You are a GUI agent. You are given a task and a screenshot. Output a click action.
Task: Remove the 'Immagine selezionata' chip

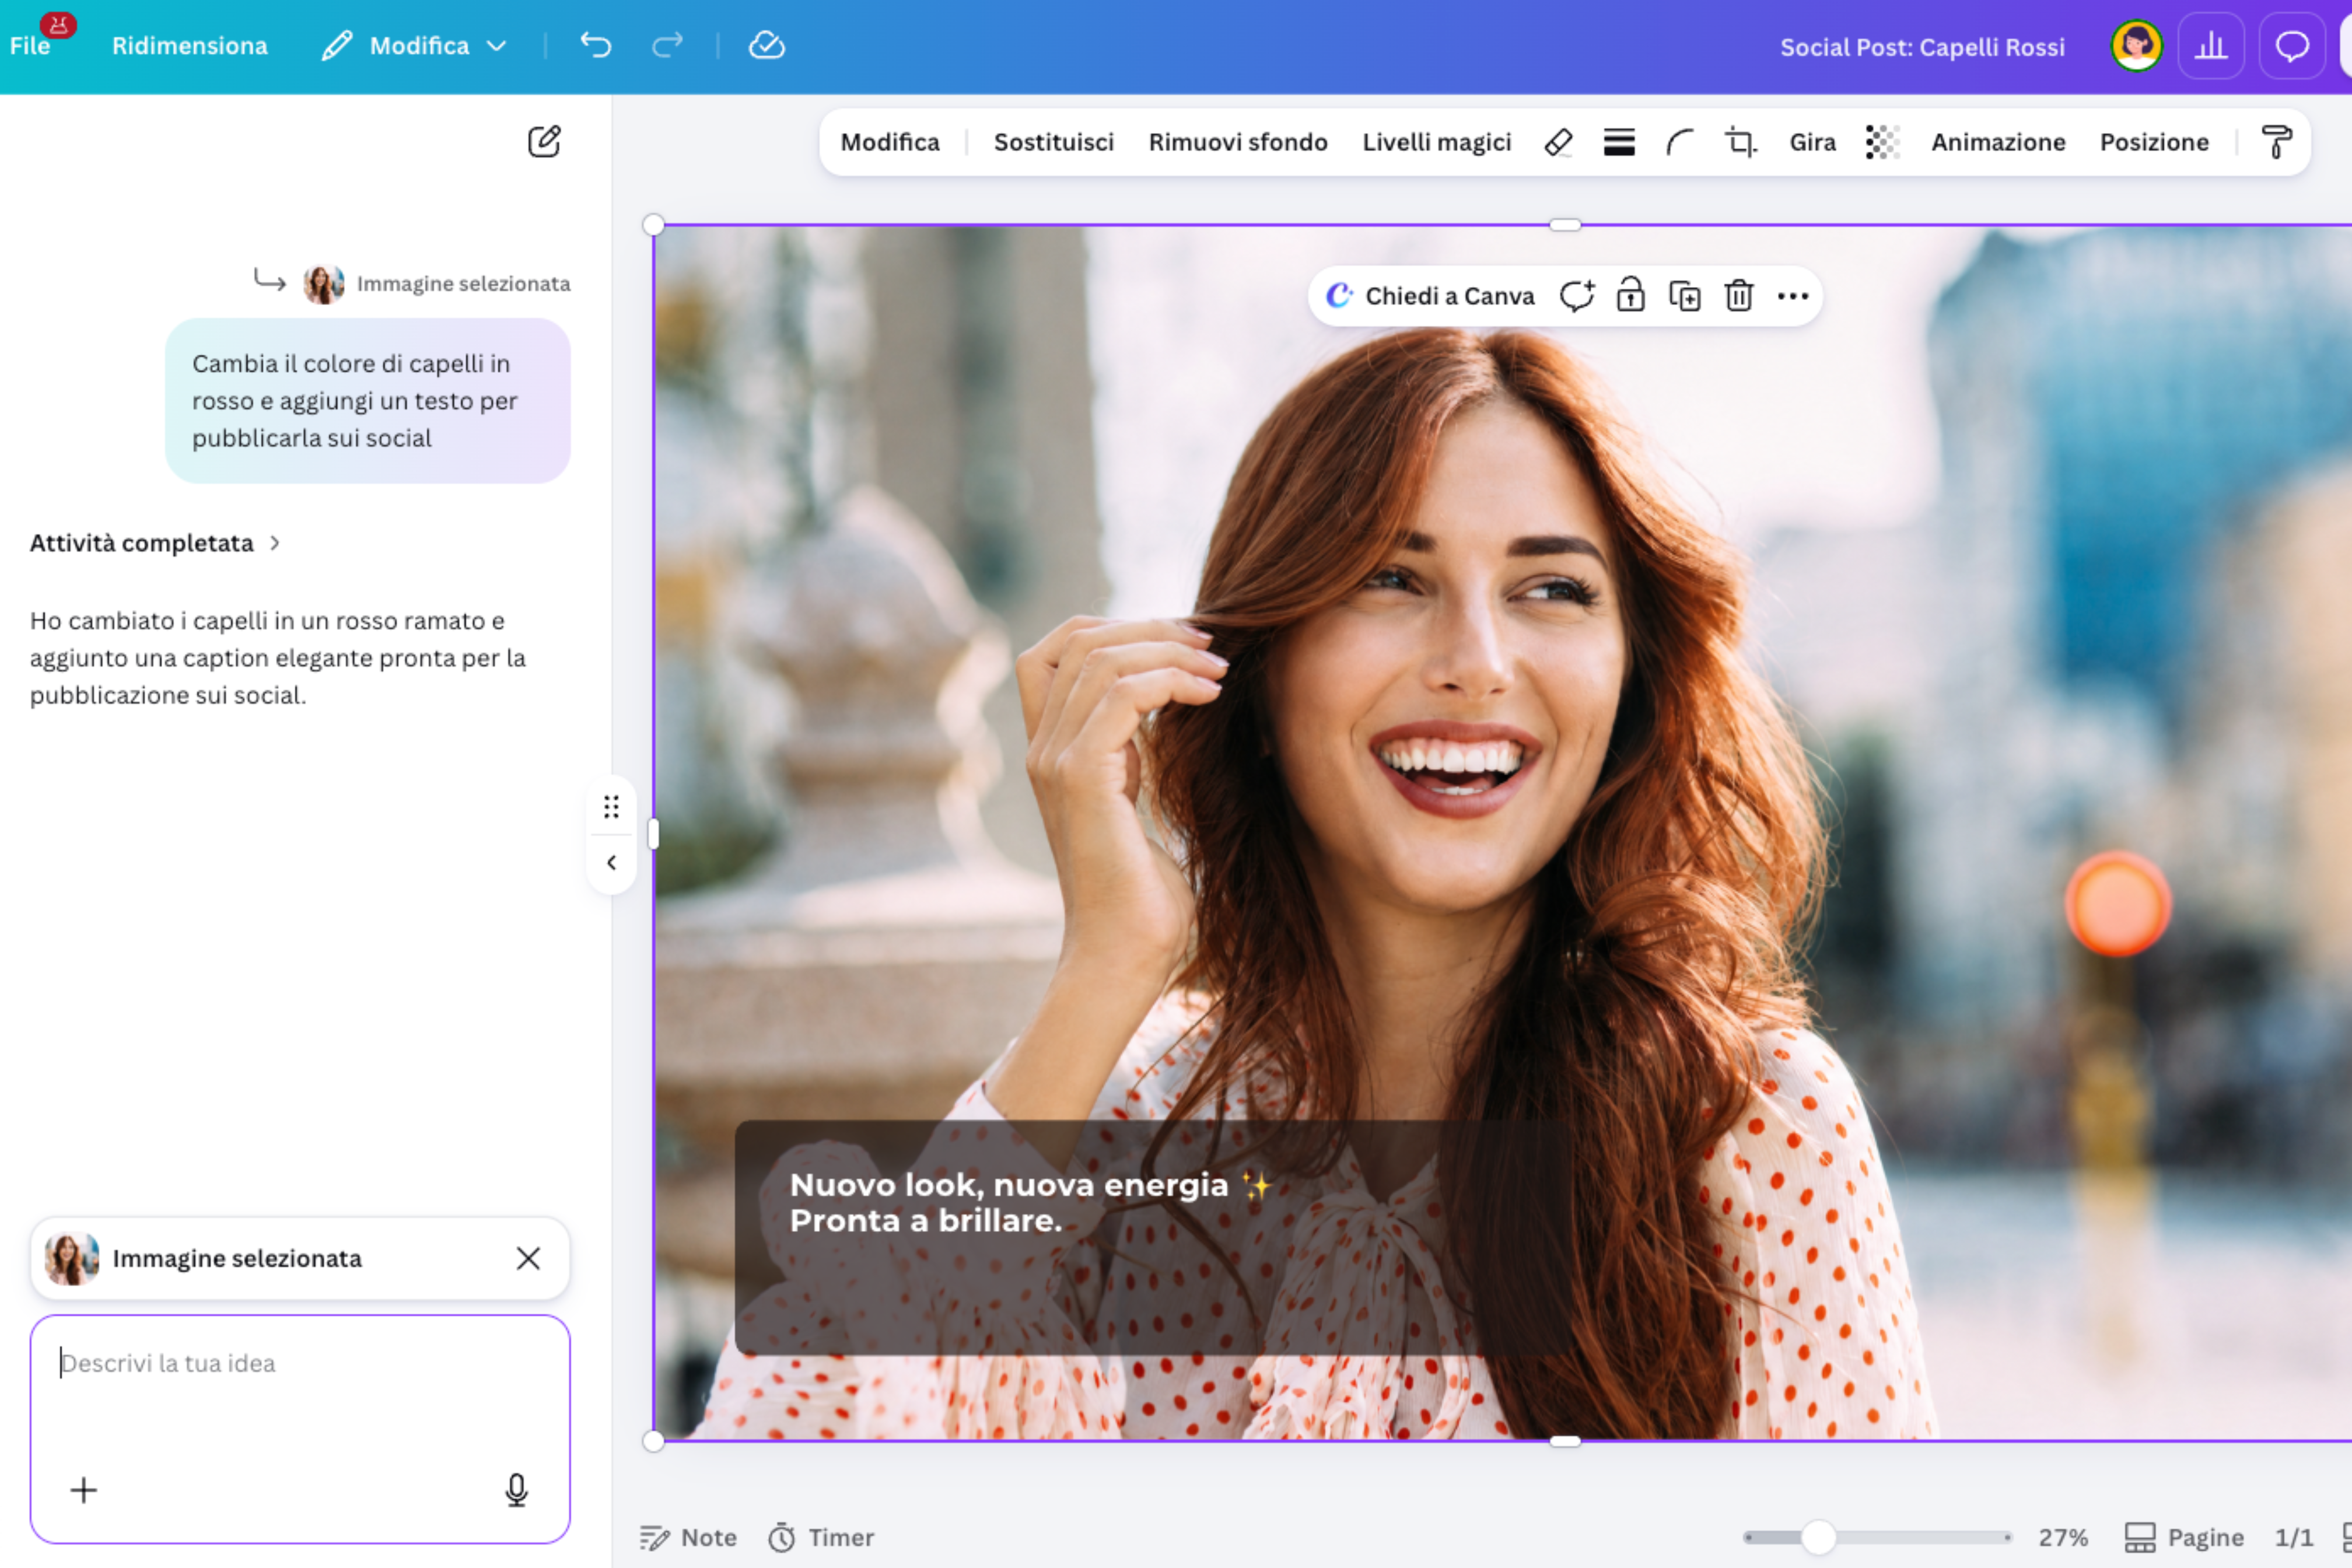click(x=528, y=1258)
